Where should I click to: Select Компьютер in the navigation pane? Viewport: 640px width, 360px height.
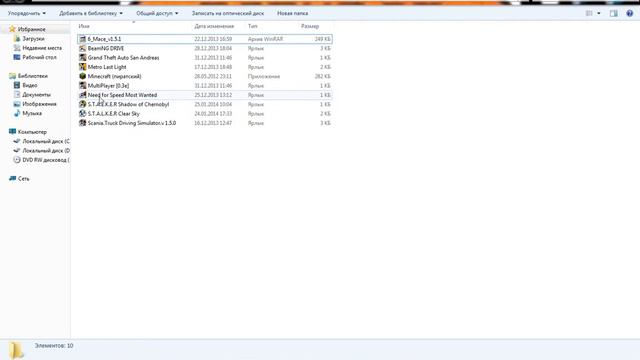click(32, 132)
